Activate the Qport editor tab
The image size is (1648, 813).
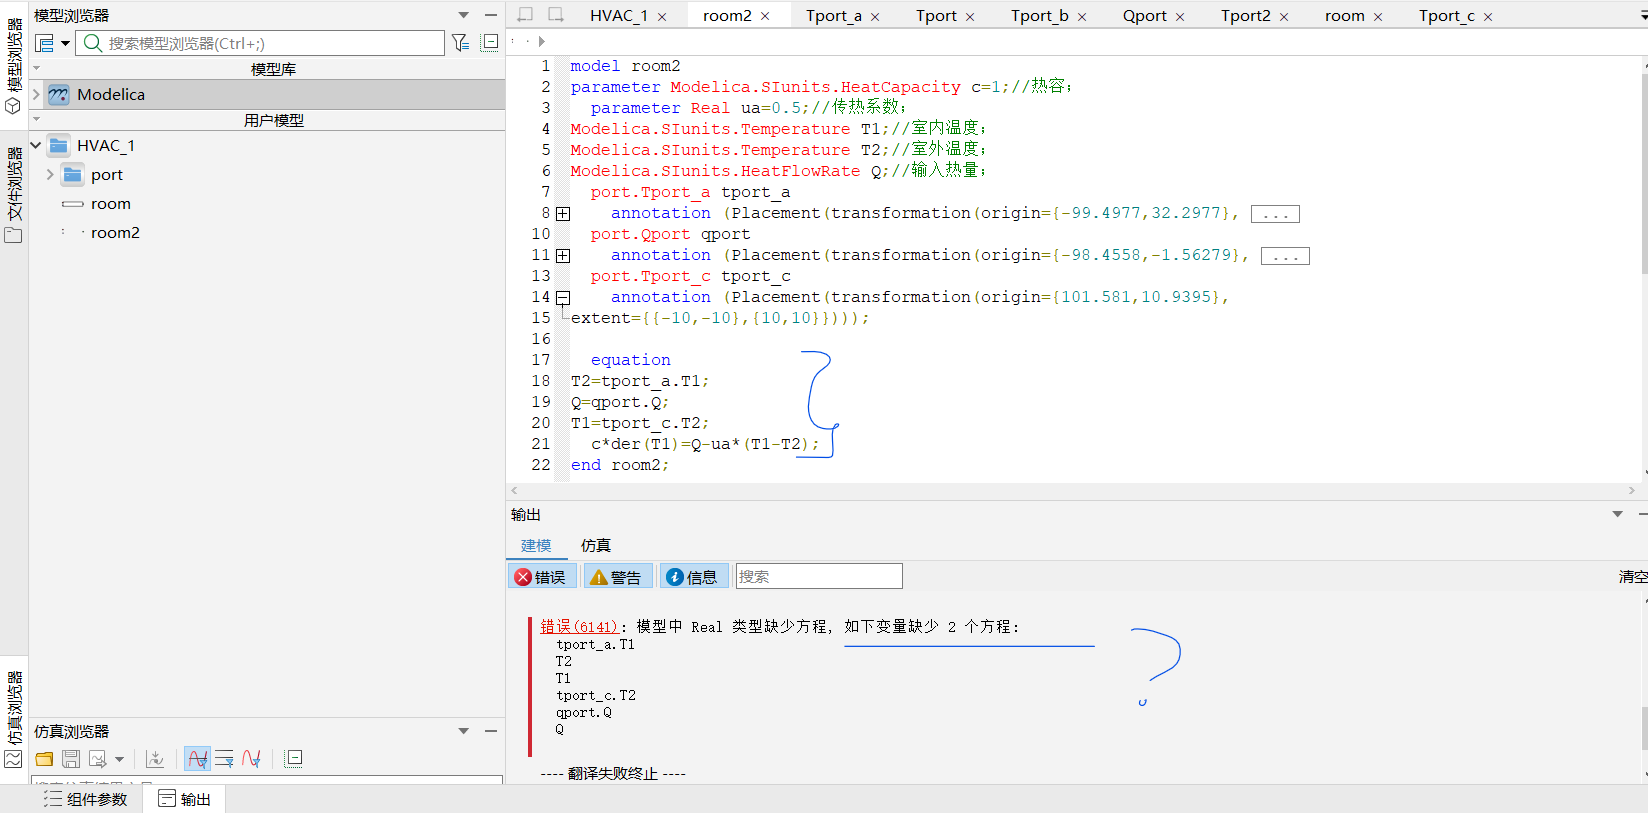(x=1144, y=15)
